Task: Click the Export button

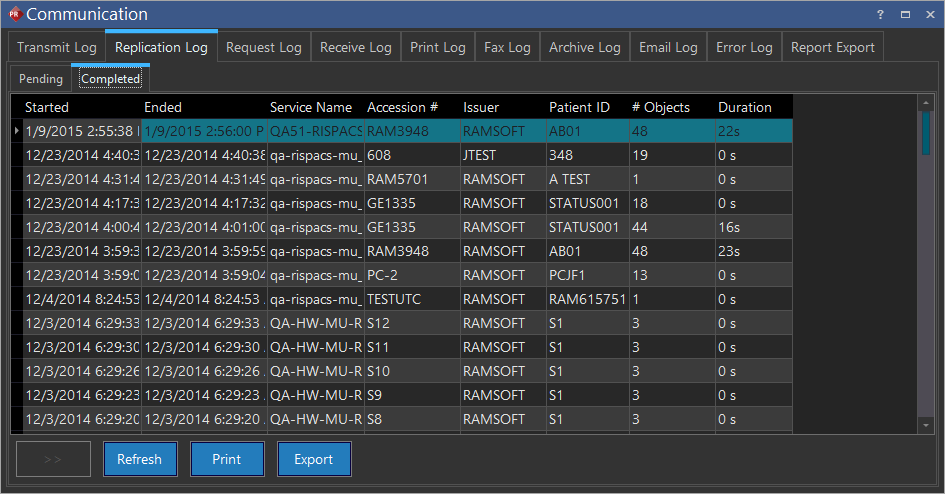Action: click(x=314, y=459)
